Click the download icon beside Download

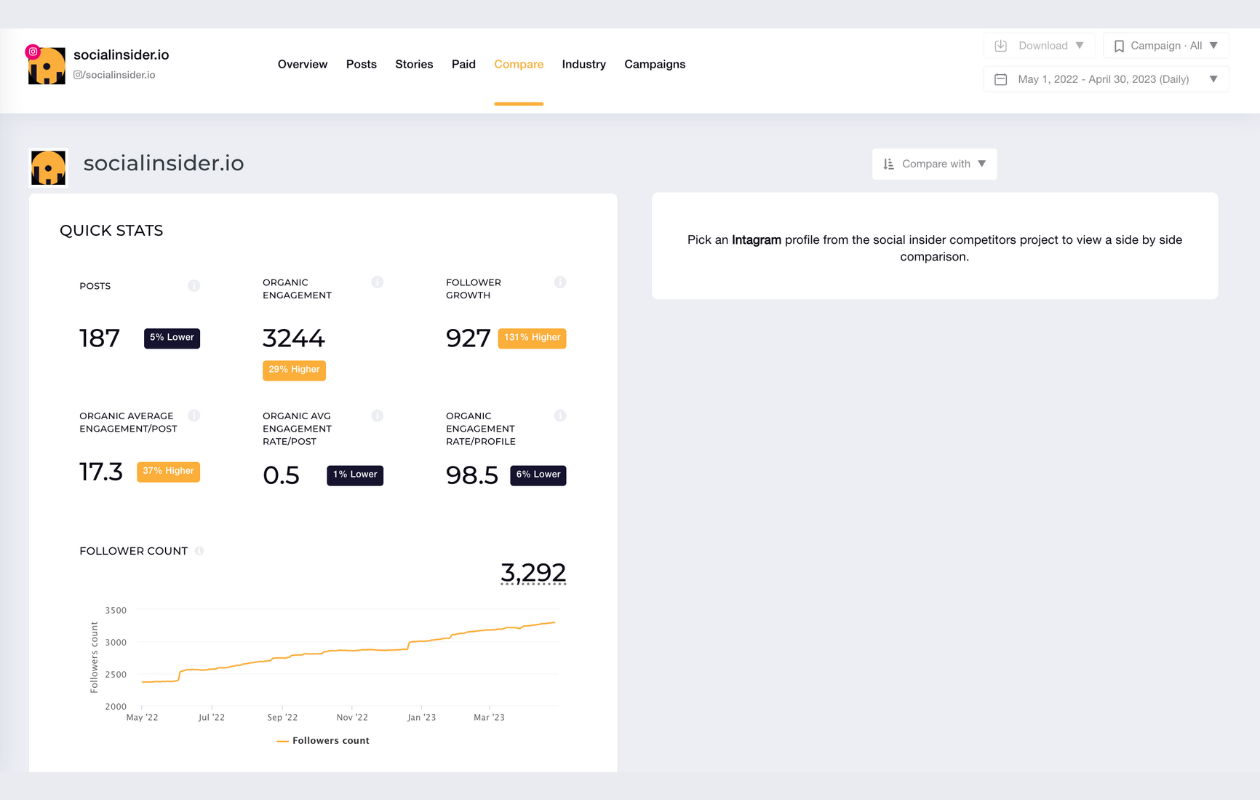pyautogui.click(x=1001, y=46)
